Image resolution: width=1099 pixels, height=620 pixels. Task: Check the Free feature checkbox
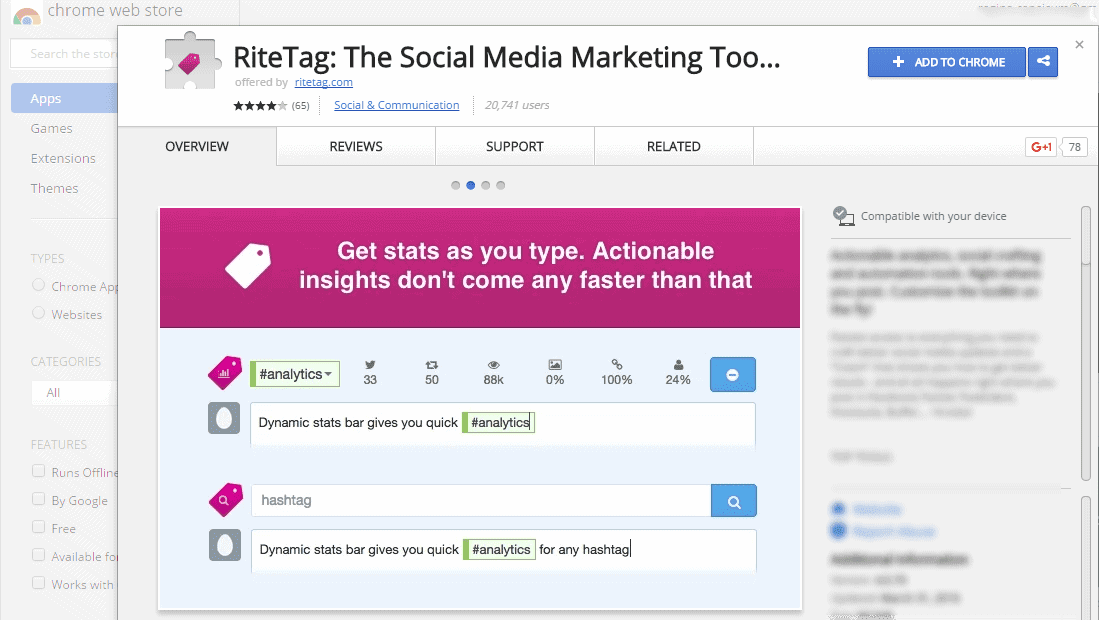39,528
